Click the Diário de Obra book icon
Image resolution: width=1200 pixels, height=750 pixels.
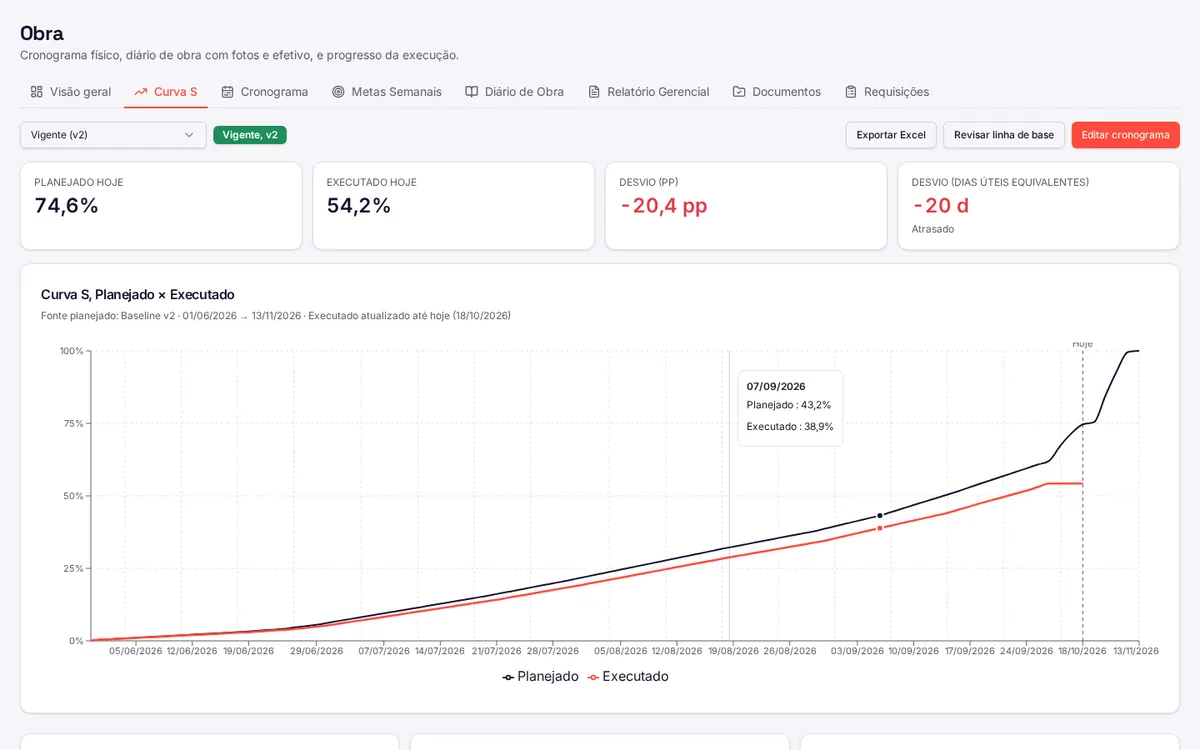(x=472, y=92)
